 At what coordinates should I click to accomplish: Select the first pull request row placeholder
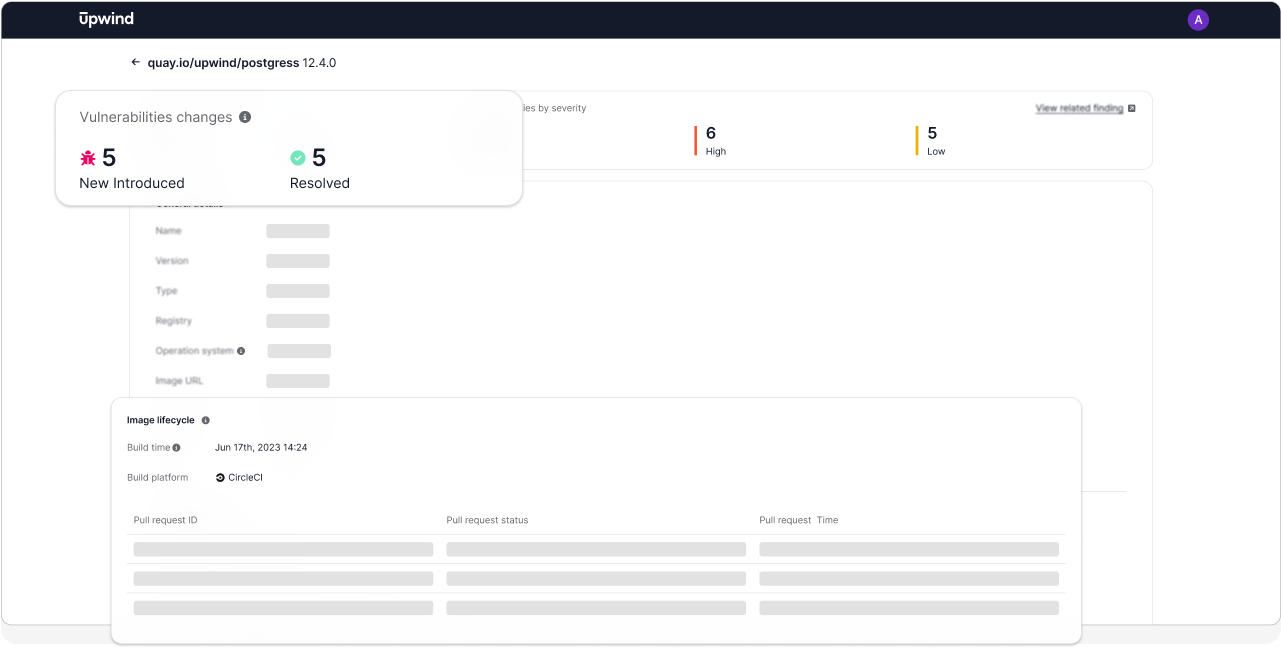pyautogui.click(x=282, y=549)
